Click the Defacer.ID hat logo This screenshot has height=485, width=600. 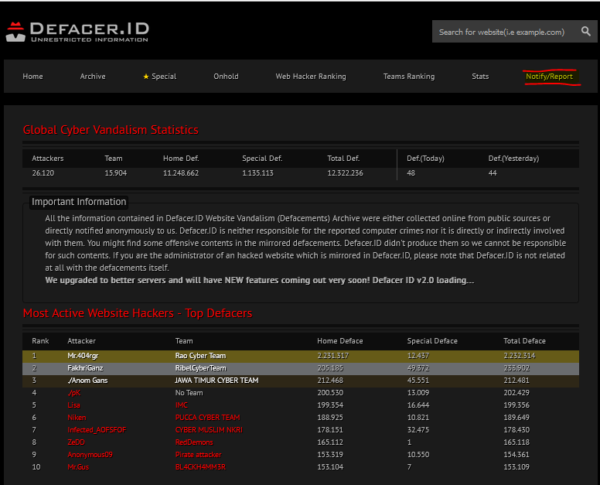(x=15, y=32)
